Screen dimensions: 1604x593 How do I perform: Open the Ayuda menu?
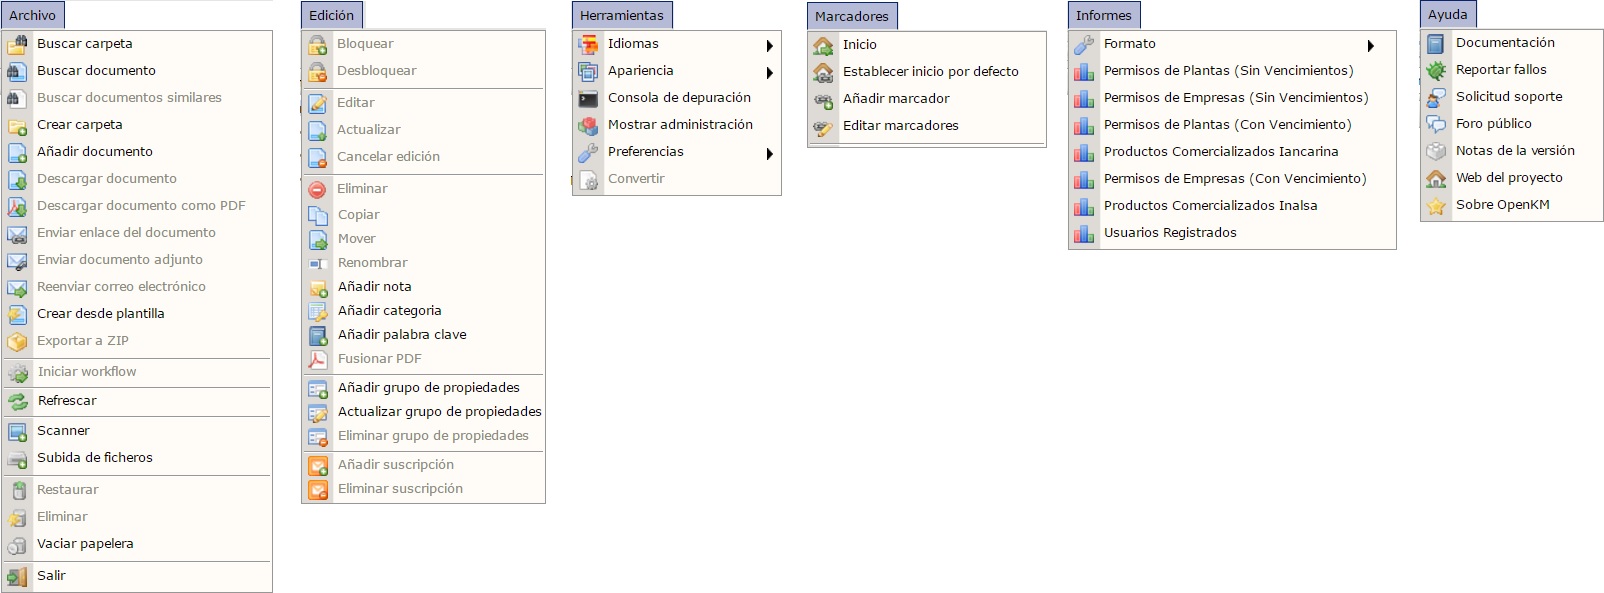[1448, 14]
